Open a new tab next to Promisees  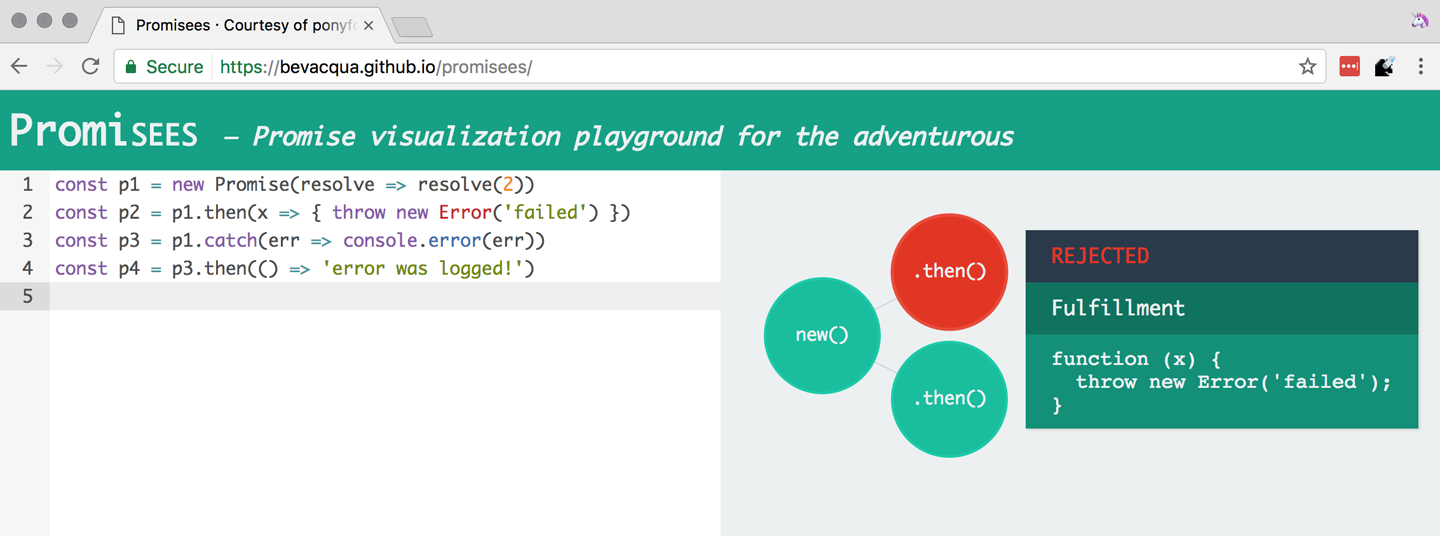[411, 27]
